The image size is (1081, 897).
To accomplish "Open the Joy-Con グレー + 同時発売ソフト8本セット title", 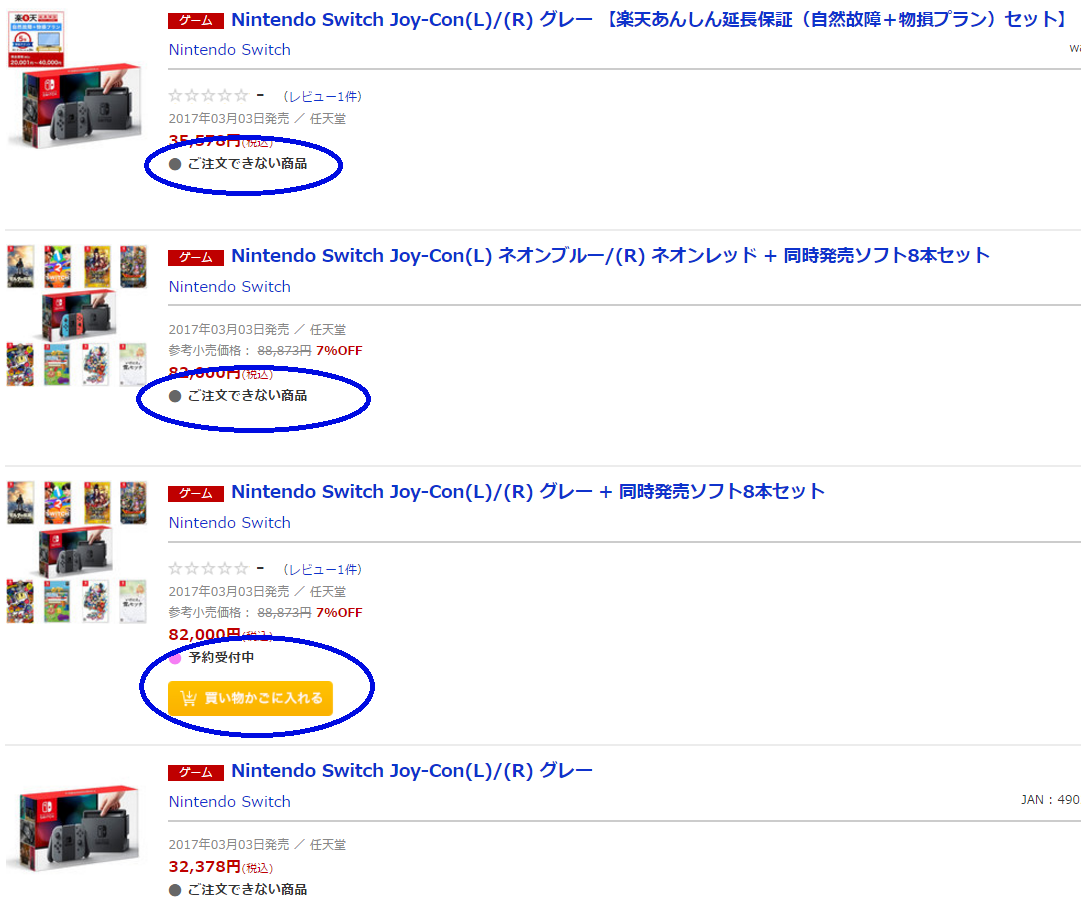I will (527, 492).
